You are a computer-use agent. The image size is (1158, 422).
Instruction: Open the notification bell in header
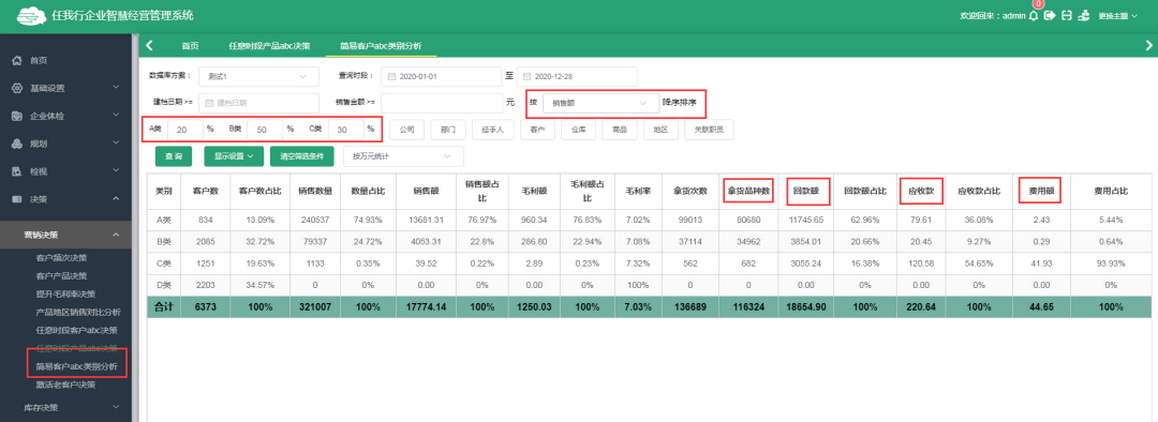tap(1034, 16)
